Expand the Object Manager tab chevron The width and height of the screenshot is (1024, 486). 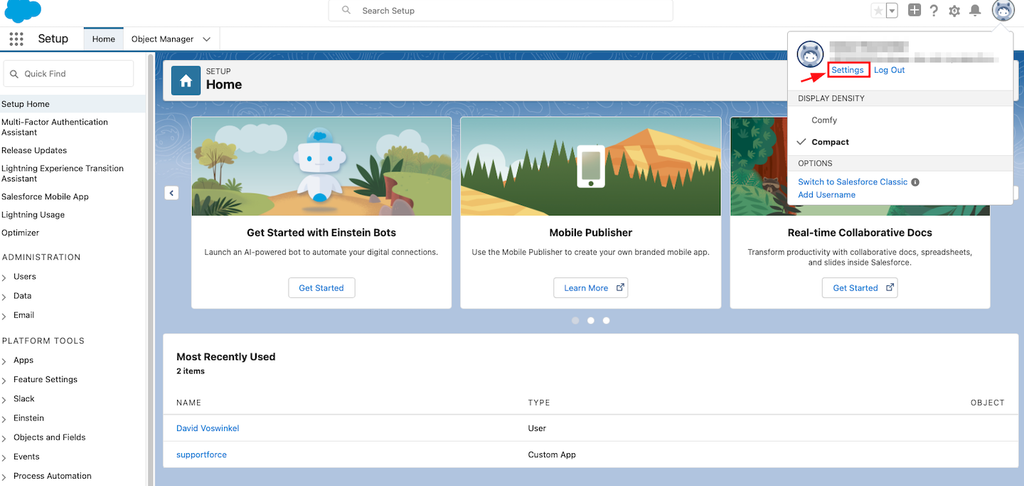point(206,39)
